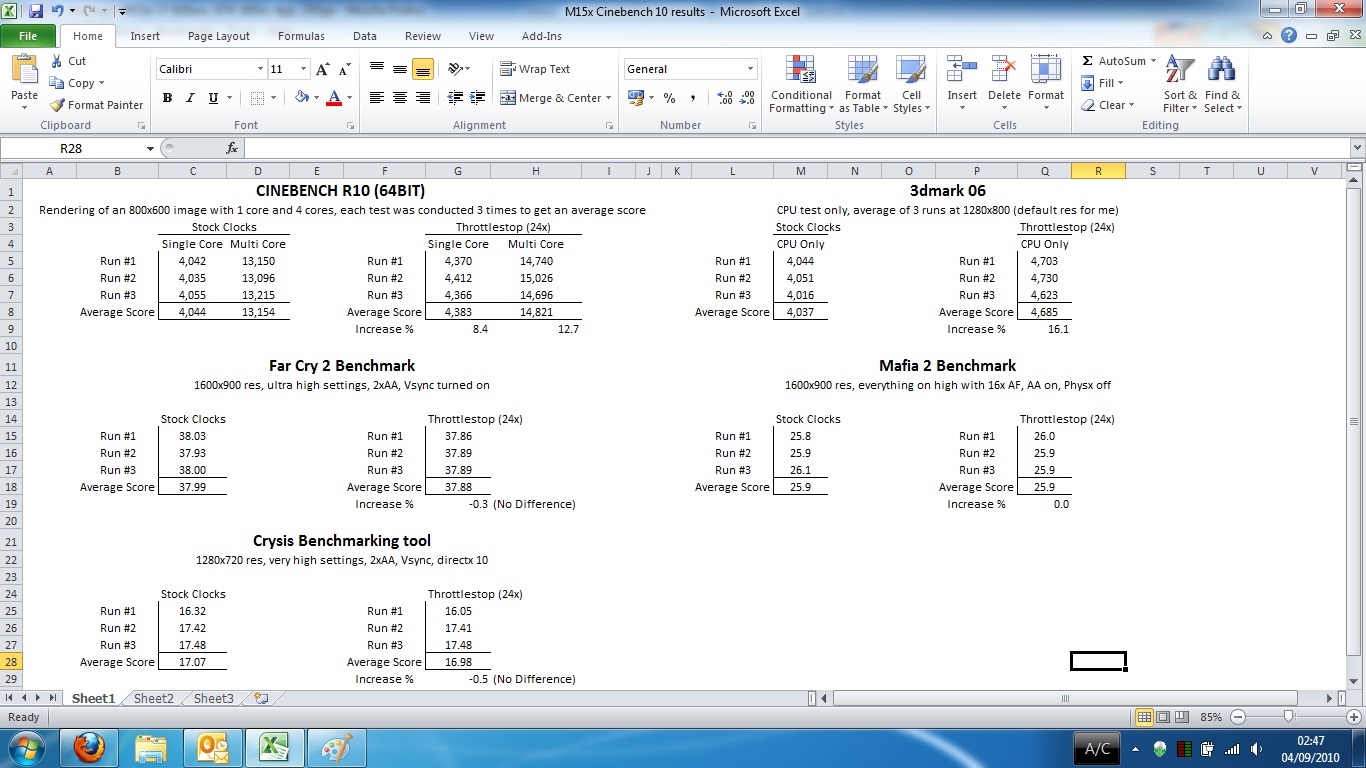1366x768 pixels.
Task: Switch to the Insert tab
Action: (145, 36)
